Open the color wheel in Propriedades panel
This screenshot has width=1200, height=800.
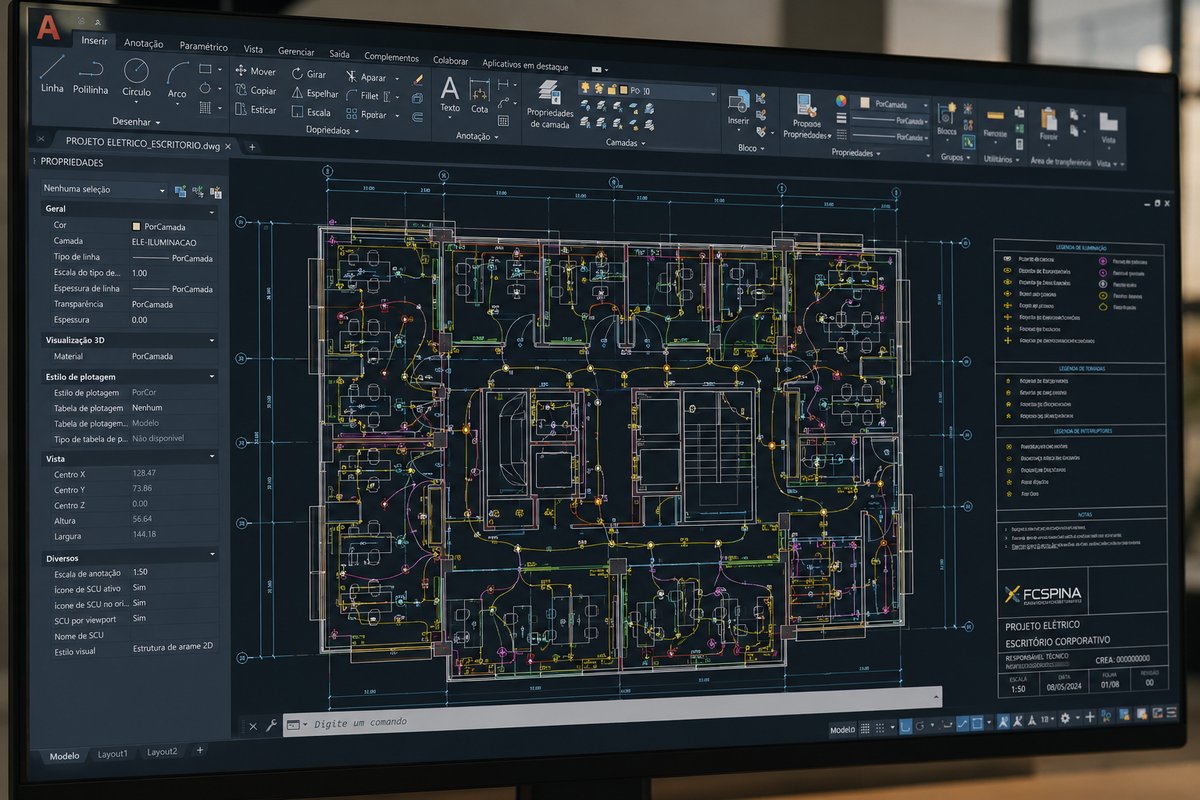coord(841,100)
